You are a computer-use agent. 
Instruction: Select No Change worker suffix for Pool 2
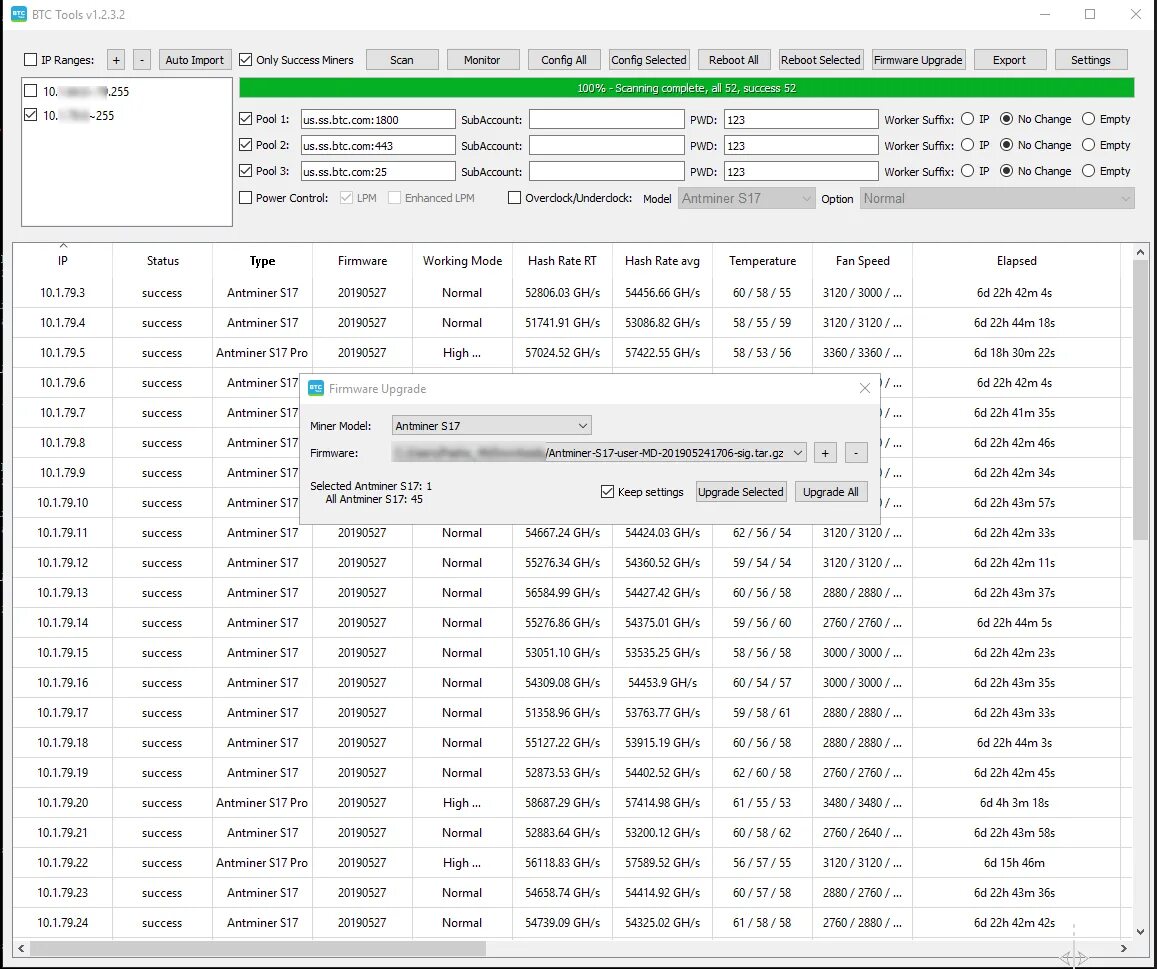1006,145
